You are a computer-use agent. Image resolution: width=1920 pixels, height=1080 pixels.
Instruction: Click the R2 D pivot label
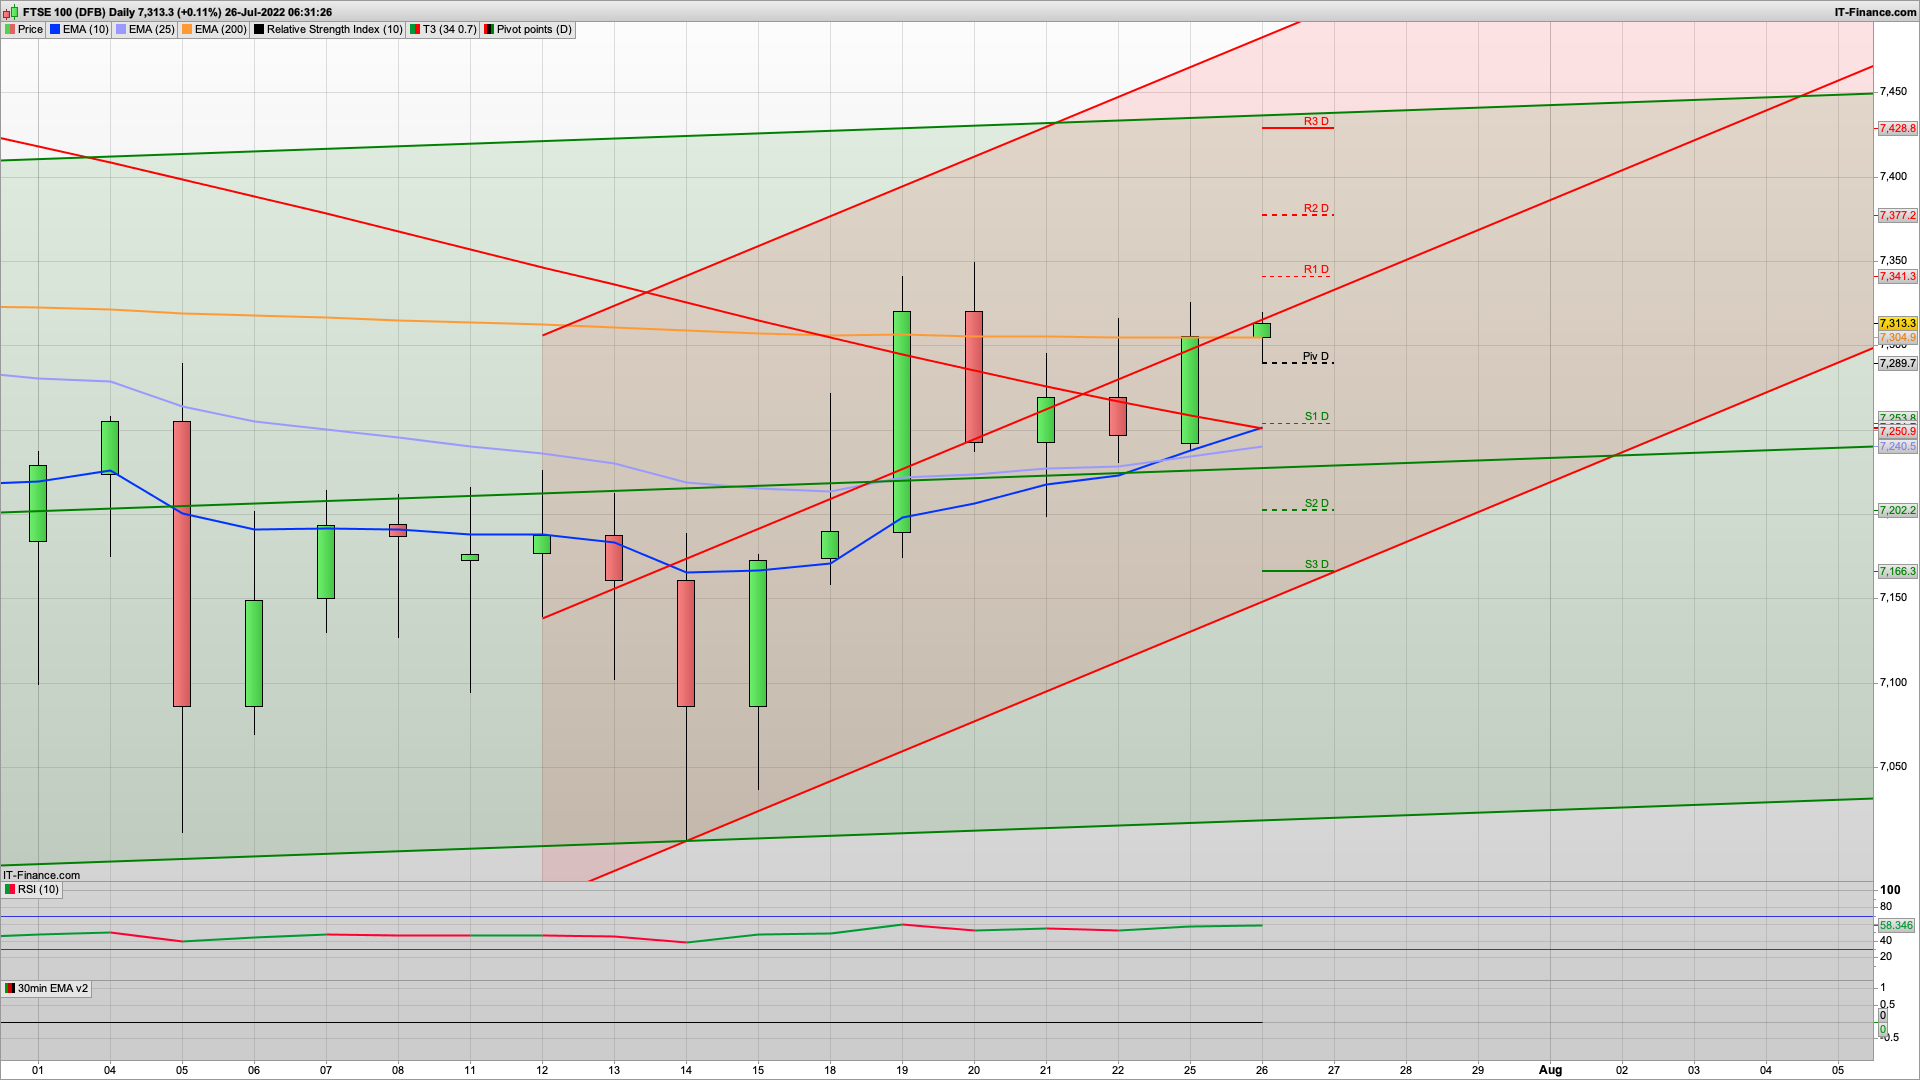click(1316, 209)
